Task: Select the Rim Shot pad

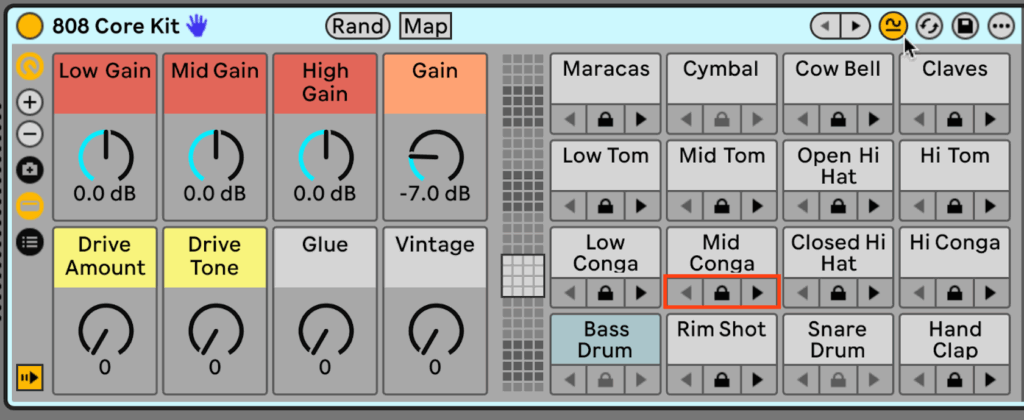Action: pyautogui.click(x=722, y=339)
